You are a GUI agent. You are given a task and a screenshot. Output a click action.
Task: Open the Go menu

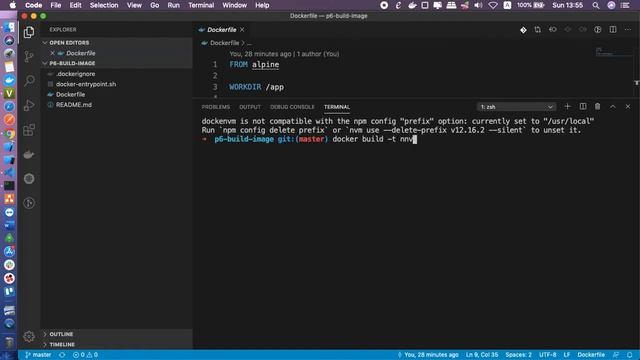pos(154,5)
